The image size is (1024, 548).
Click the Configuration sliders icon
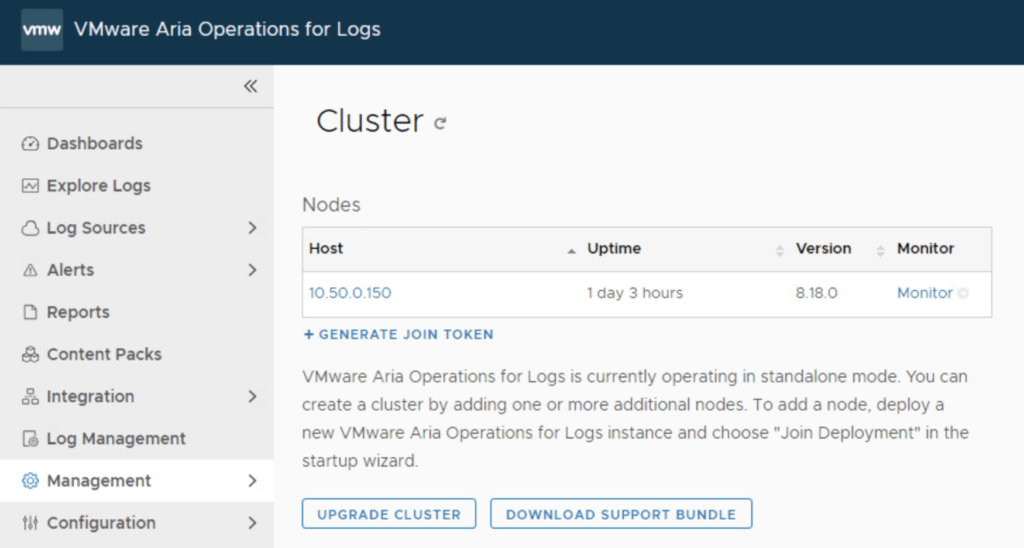pyautogui.click(x=30, y=523)
